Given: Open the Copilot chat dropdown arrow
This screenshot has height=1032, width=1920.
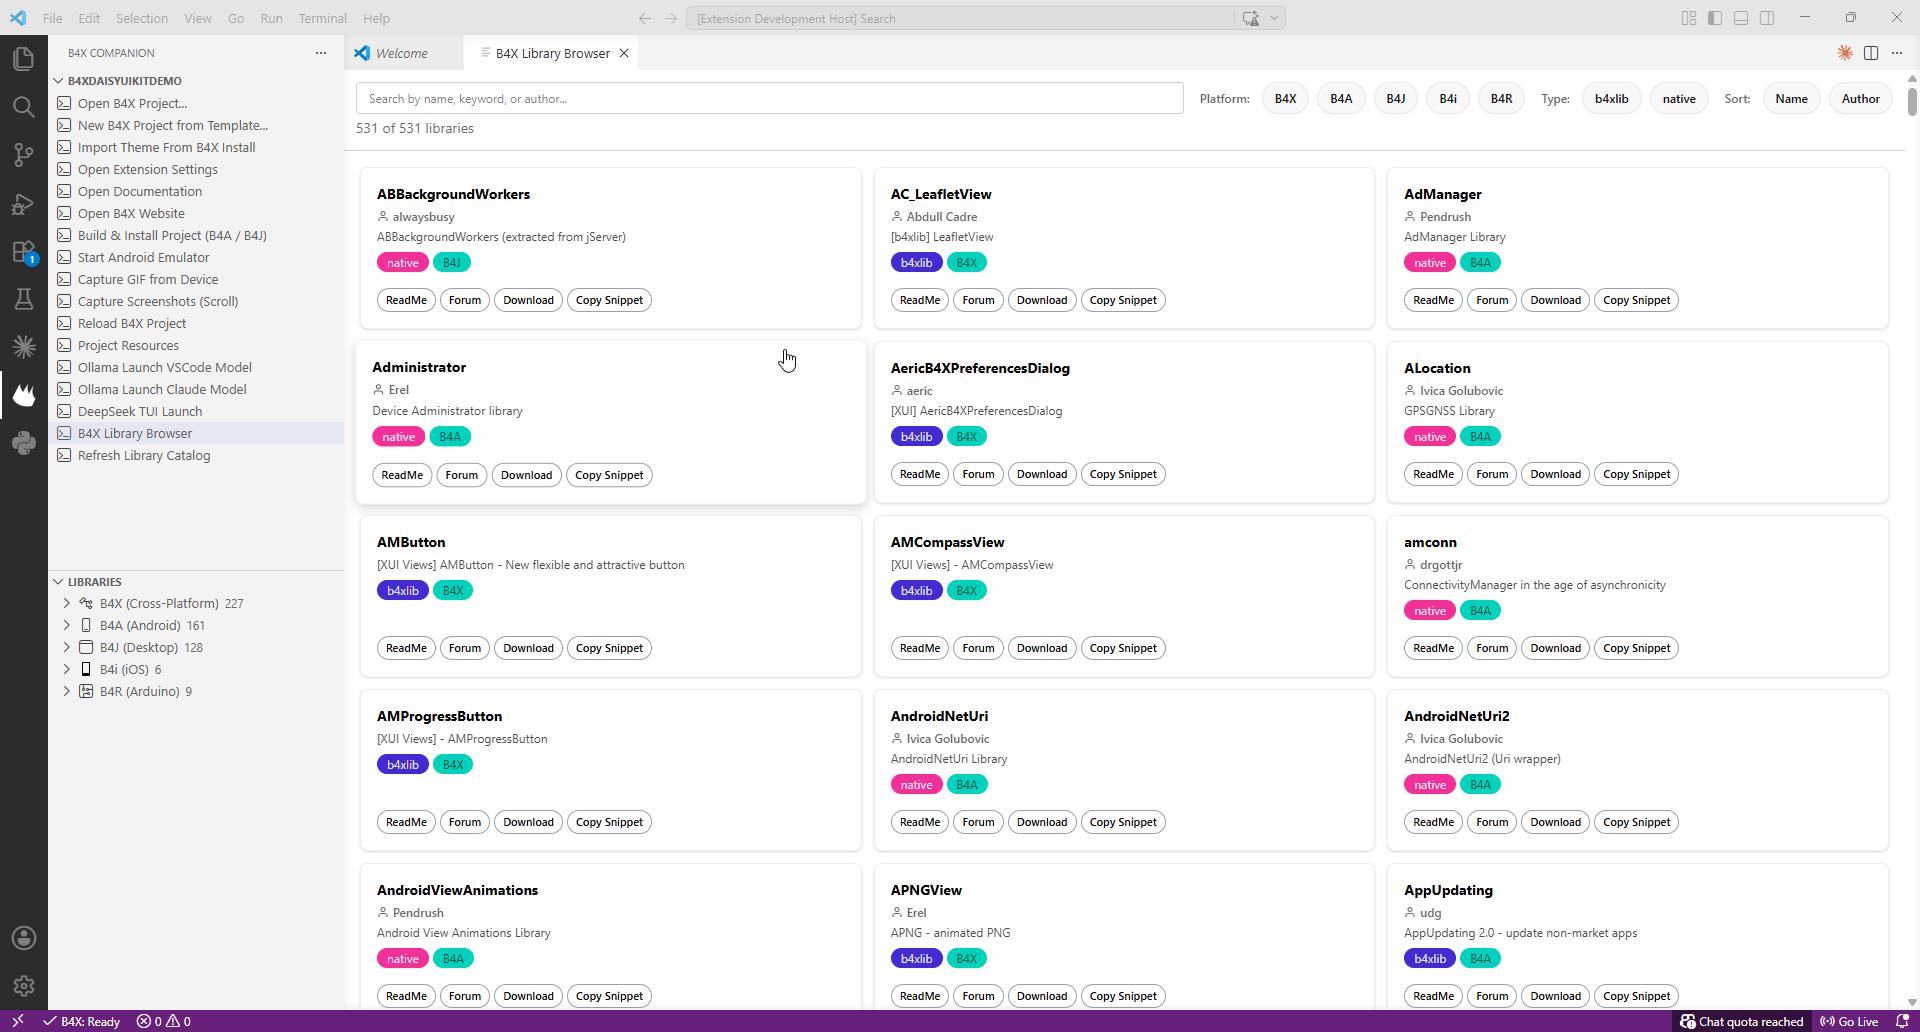Looking at the screenshot, I should (x=1274, y=18).
